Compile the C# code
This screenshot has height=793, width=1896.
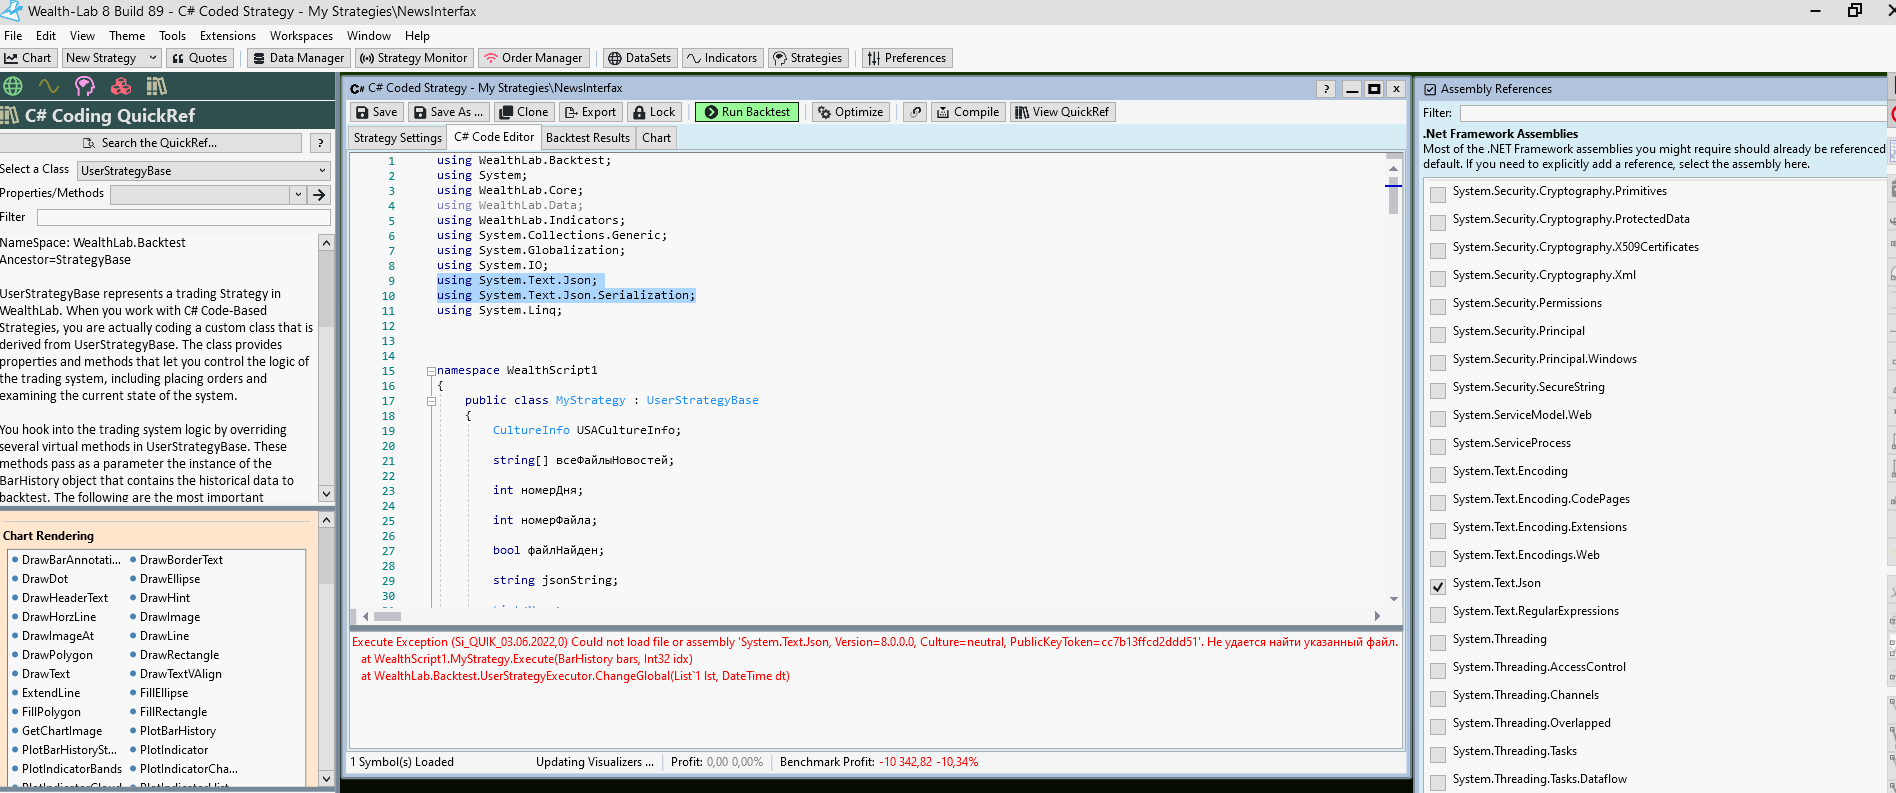968,112
